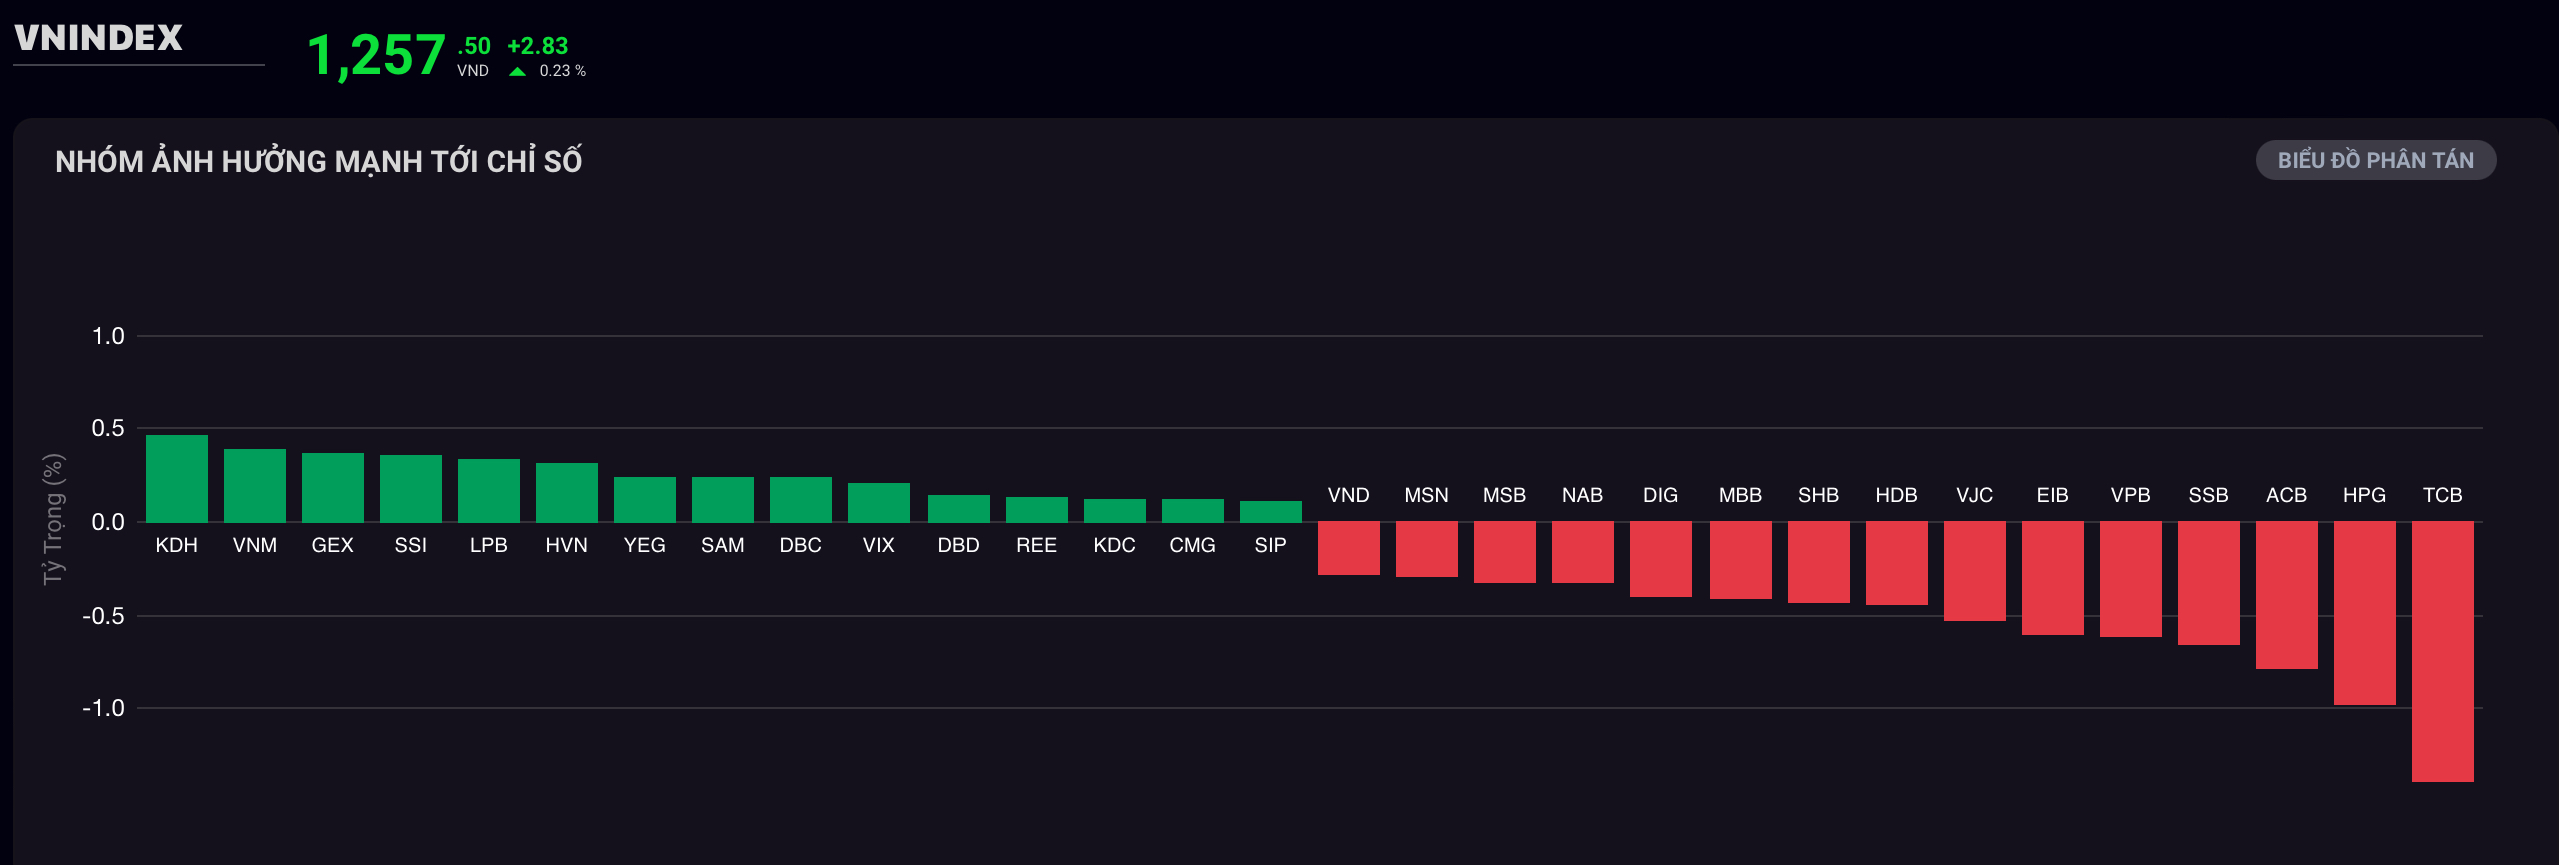Select the red HPG bar
This screenshot has width=2559, height=865.
pyautogui.click(x=2365, y=613)
